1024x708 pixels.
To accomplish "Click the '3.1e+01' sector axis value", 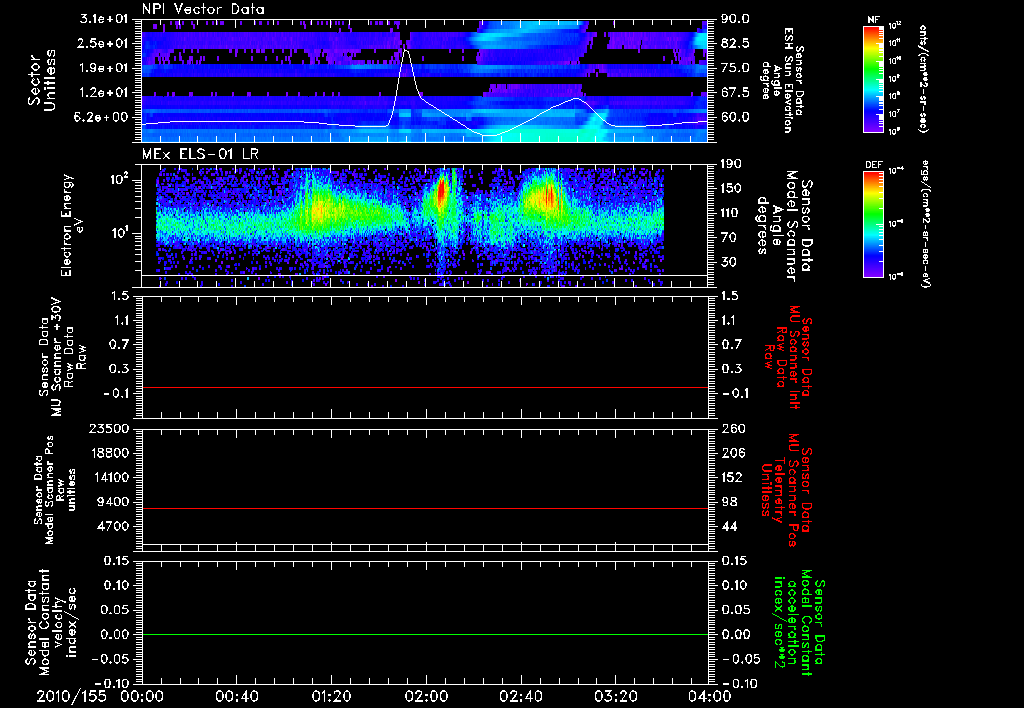I will (x=106, y=19).
